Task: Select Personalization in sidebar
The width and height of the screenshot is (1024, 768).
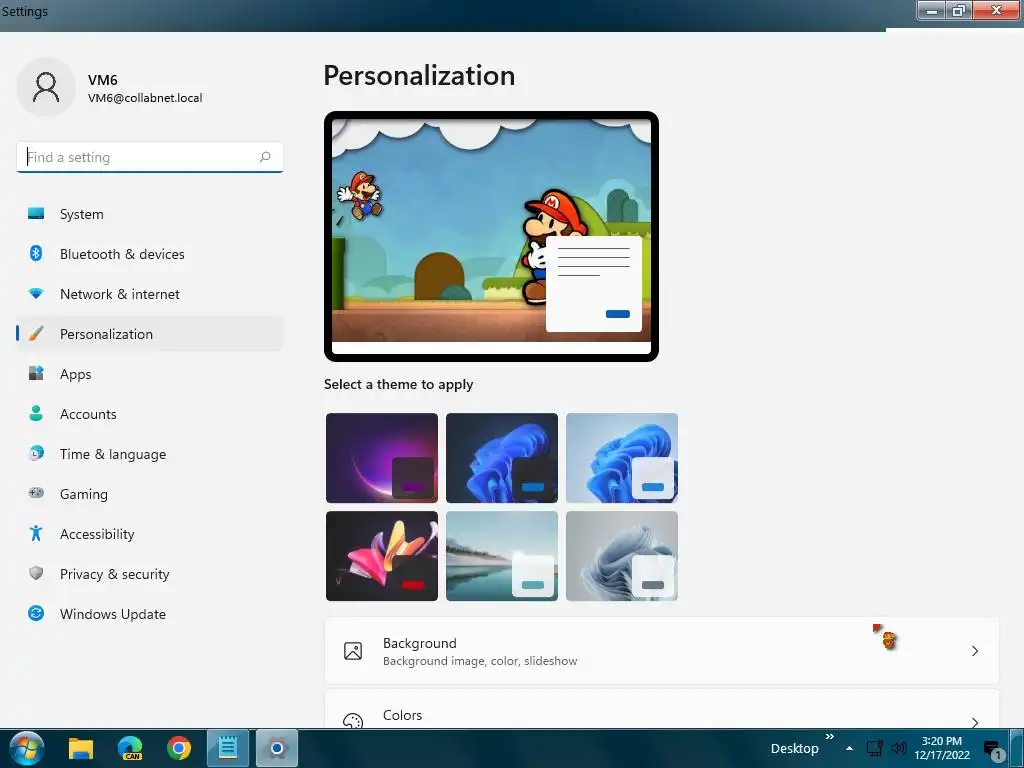Action: click(150, 334)
